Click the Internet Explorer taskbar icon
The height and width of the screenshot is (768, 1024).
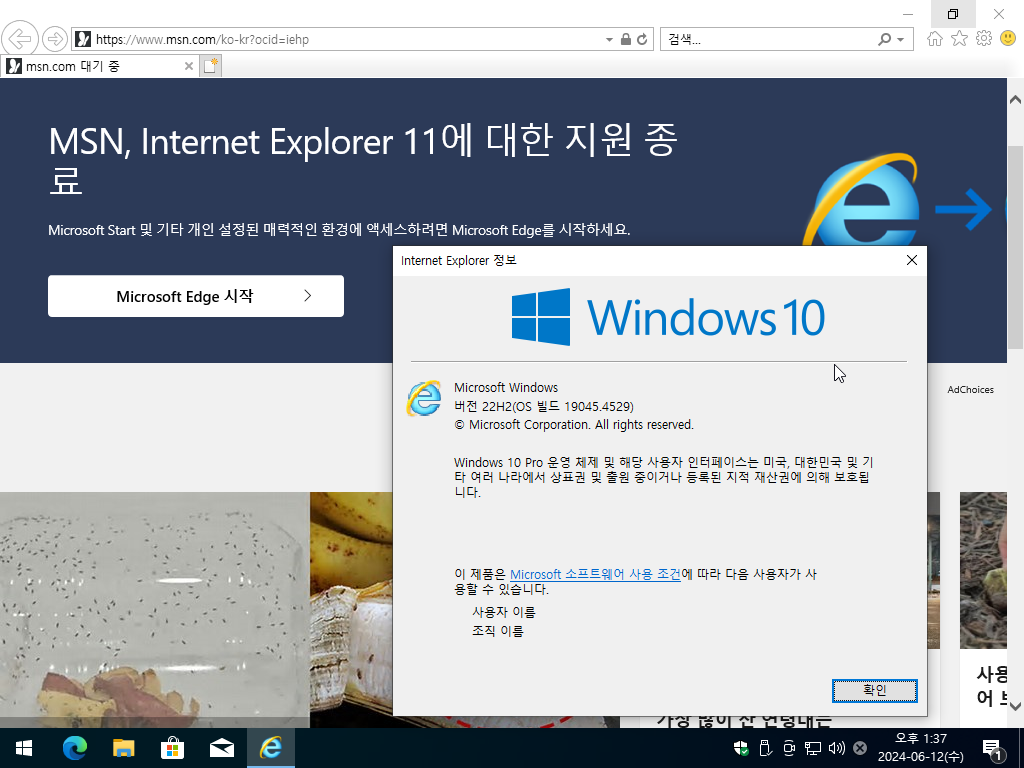tap(271, 748)
